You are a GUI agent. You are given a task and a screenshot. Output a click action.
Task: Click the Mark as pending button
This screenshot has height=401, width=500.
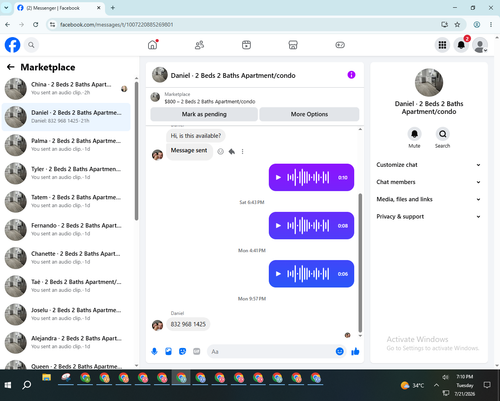pyautogui.click(x=204, y=114)
